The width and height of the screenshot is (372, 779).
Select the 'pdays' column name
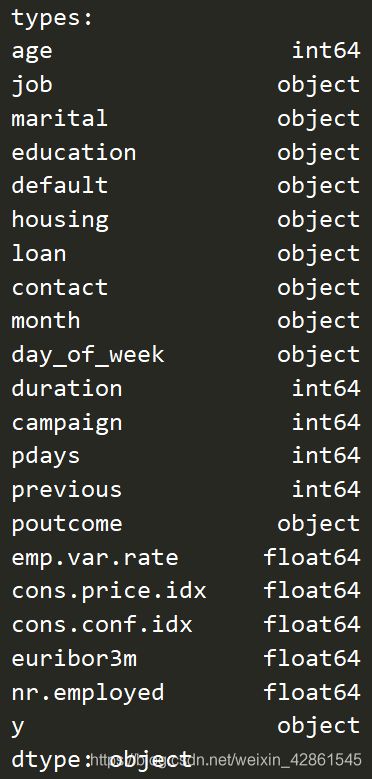pos(45,457)
